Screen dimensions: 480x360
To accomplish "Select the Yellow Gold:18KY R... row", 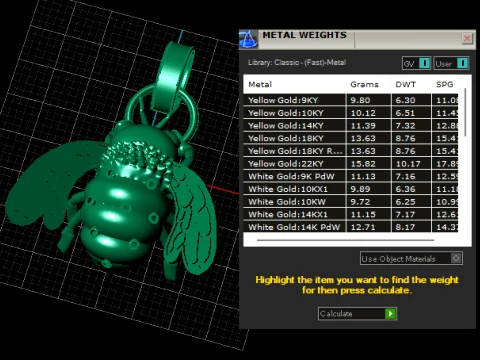I will (351, 151).
